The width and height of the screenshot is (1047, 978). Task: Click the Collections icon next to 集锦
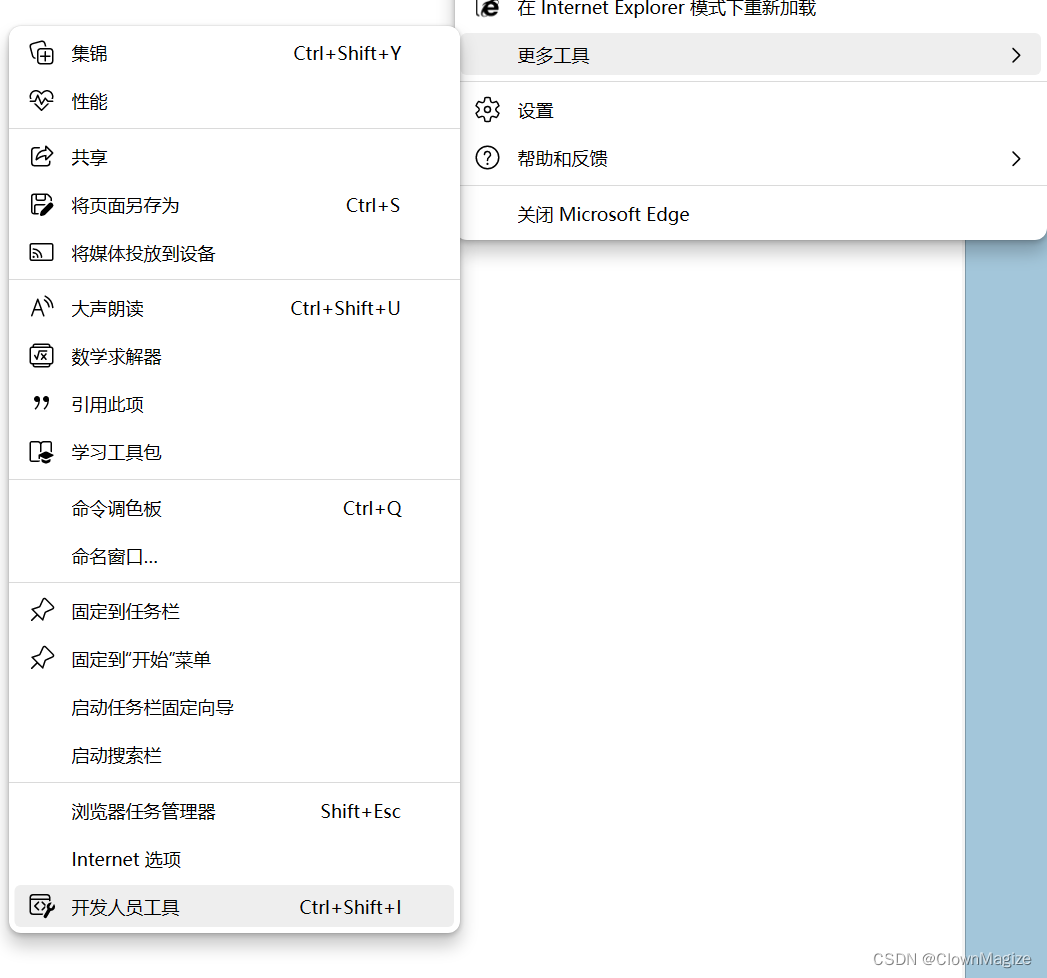click(x=41, y=53)
